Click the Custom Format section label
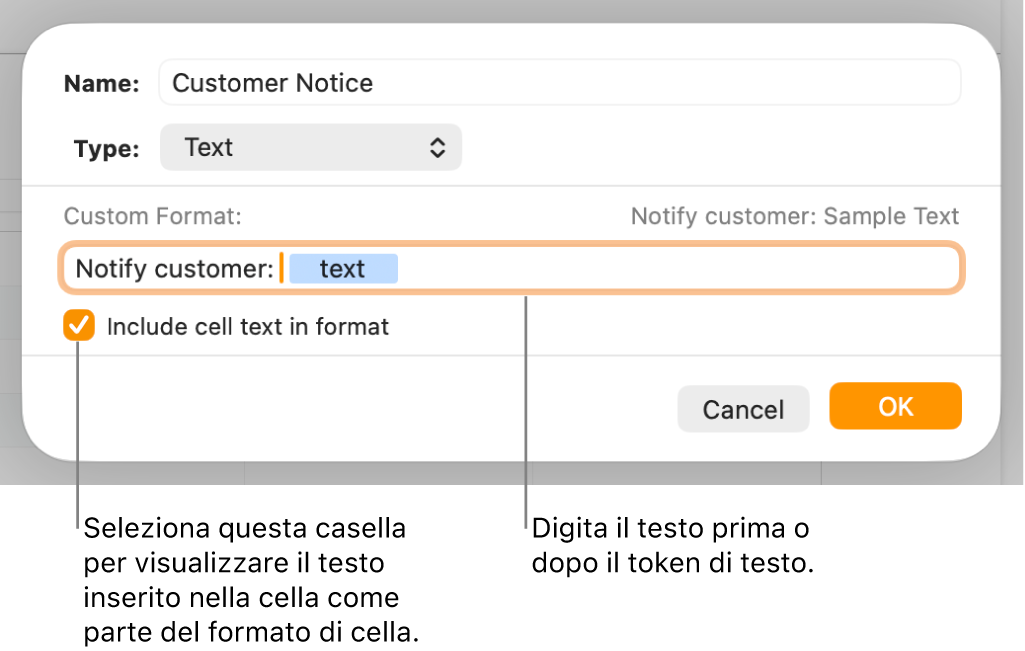 (152, 215)
